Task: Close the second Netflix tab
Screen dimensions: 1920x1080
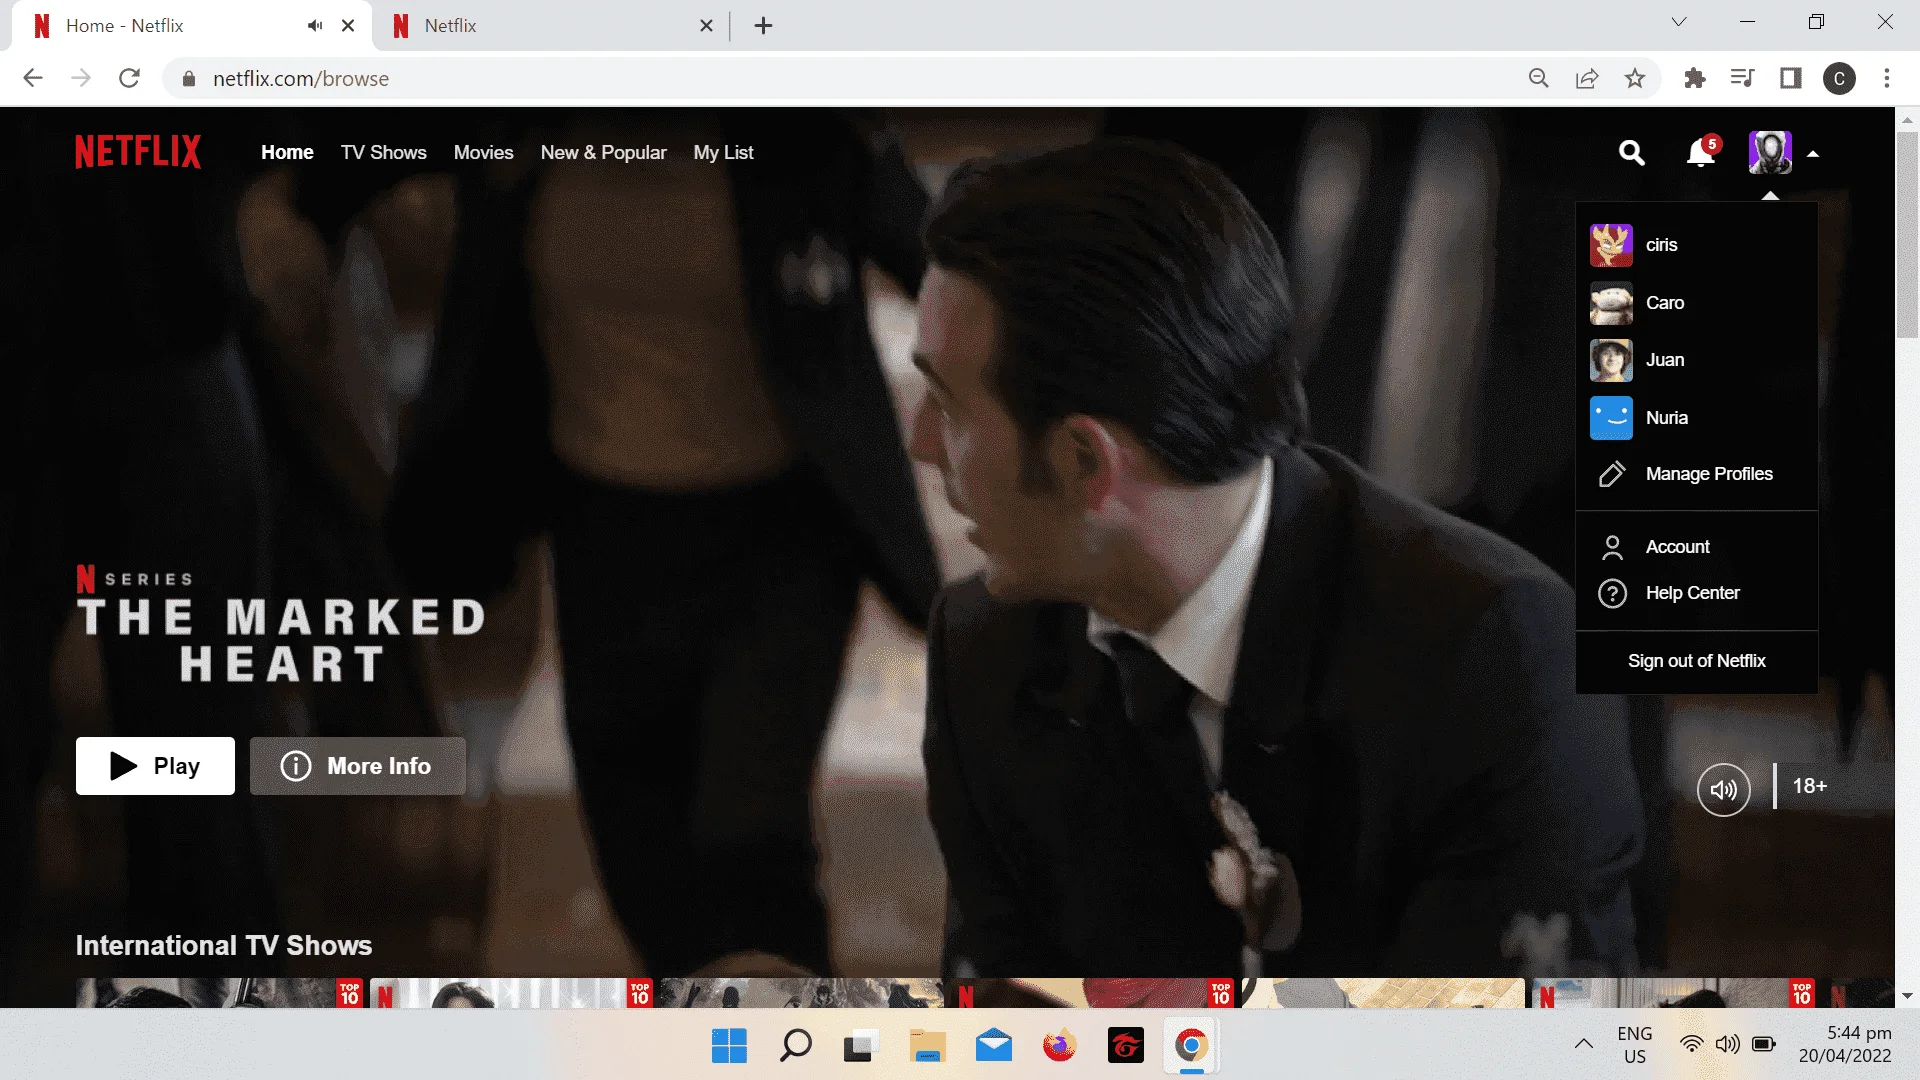Action: pyautogui.click(x=706, y=26)
